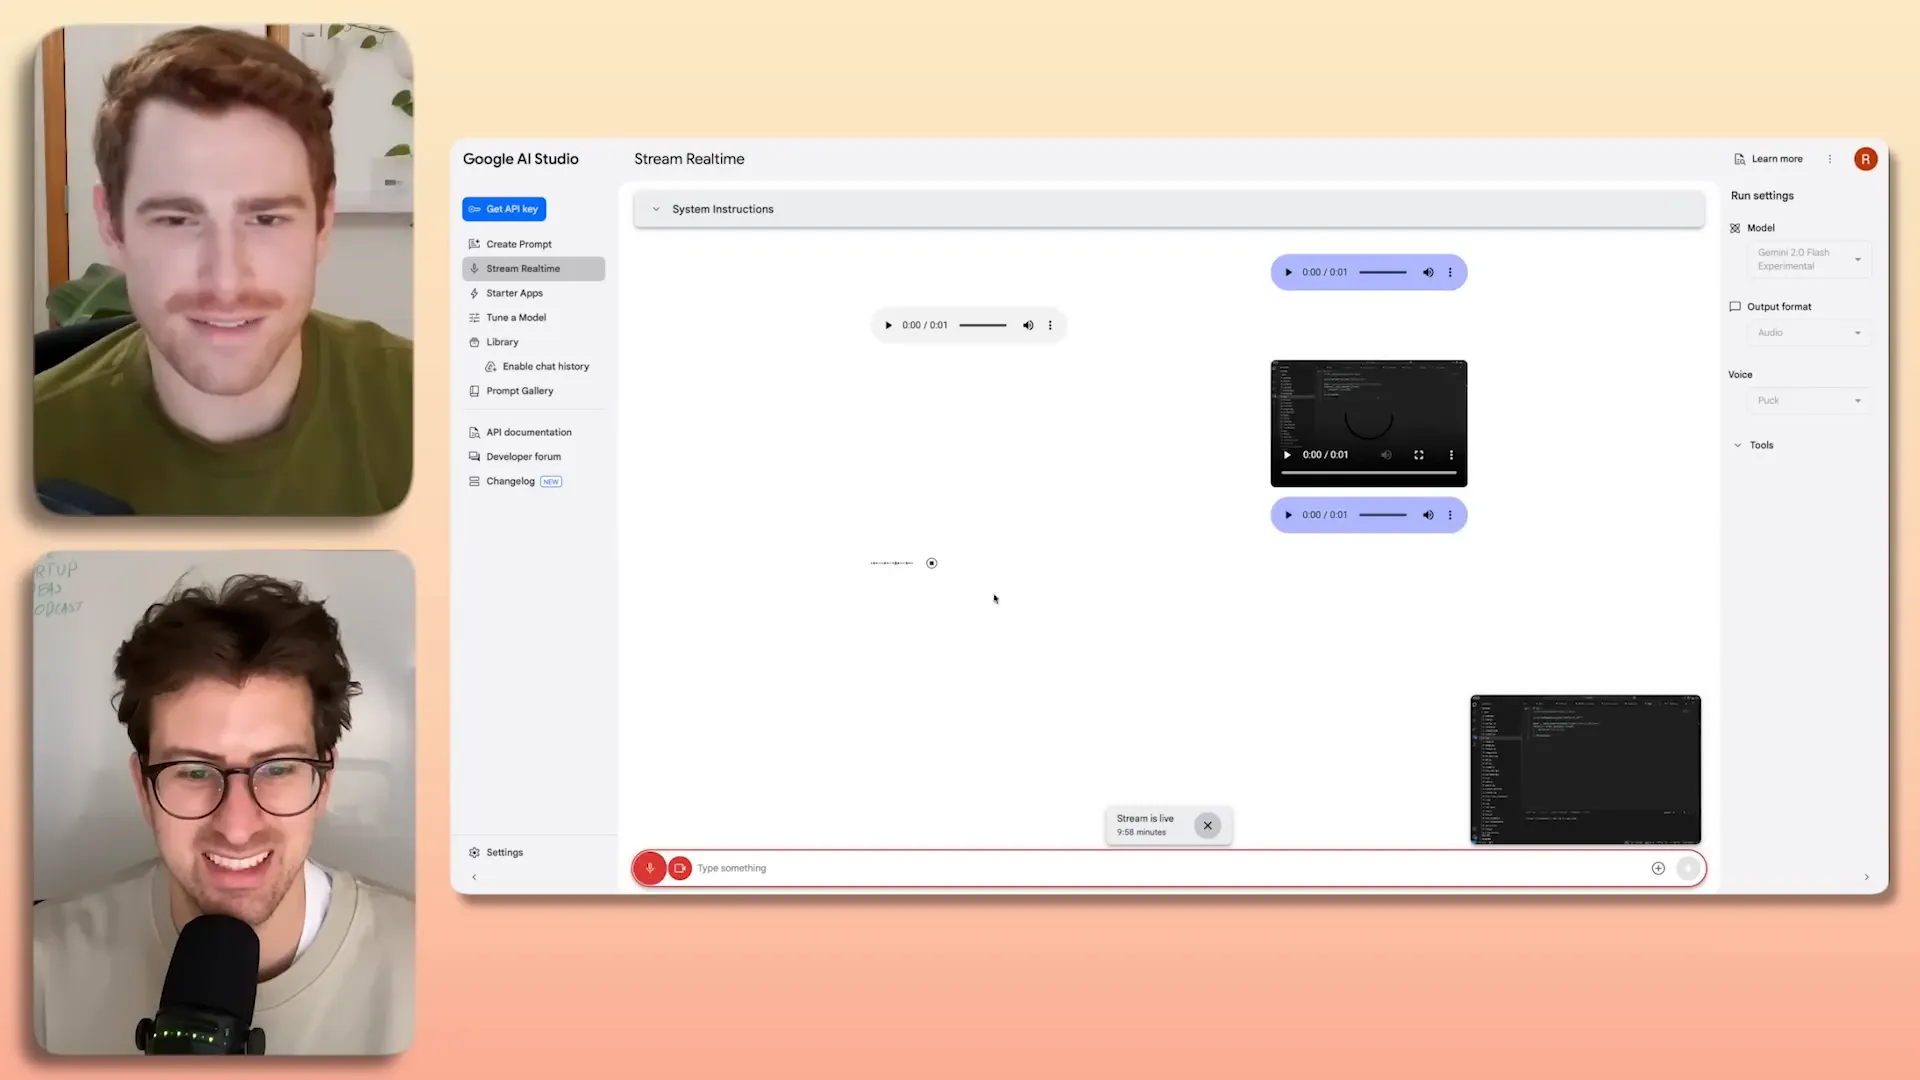Expand the System Instructions panel
Image resolution: width=1920 pixels, height=1080 pixels.
point(1168,209)
